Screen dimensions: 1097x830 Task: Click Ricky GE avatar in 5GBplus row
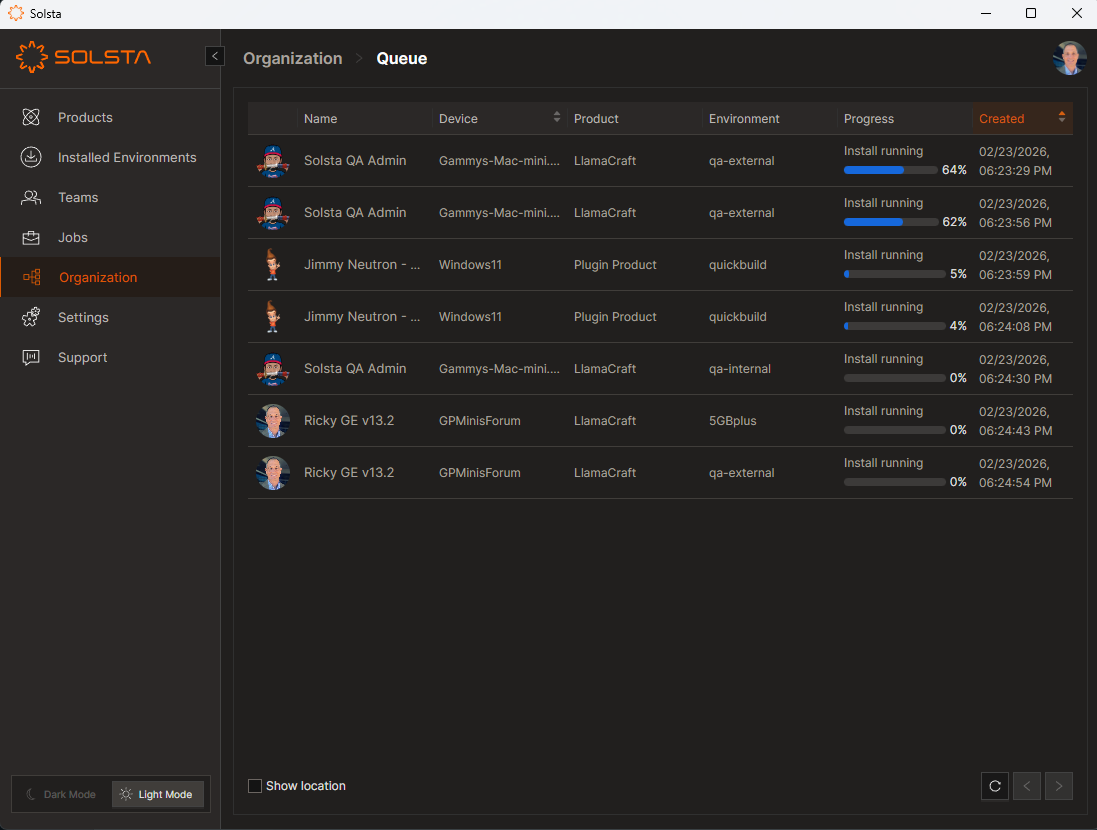[273, 421]
